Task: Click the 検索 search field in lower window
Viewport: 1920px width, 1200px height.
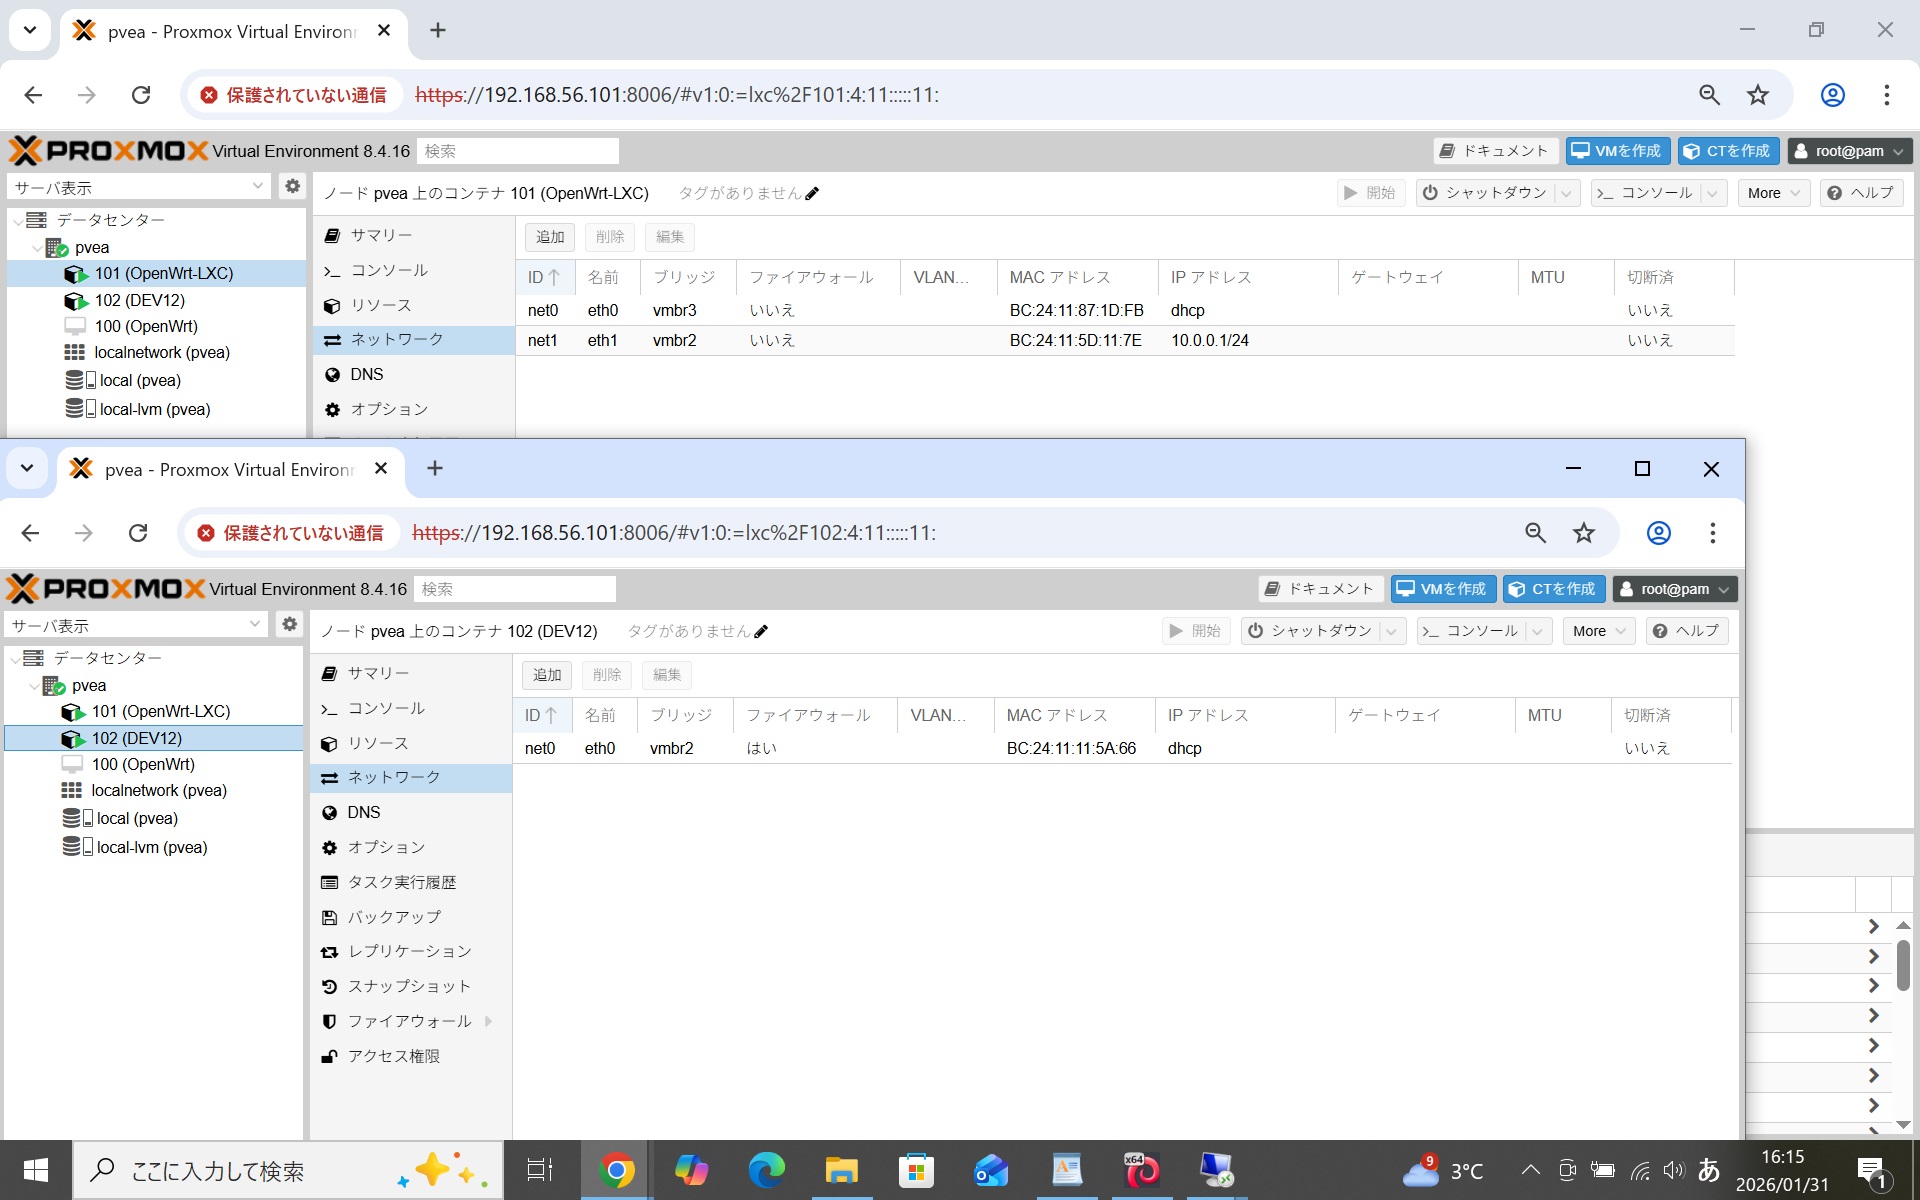Action: (x=514, y=589)
